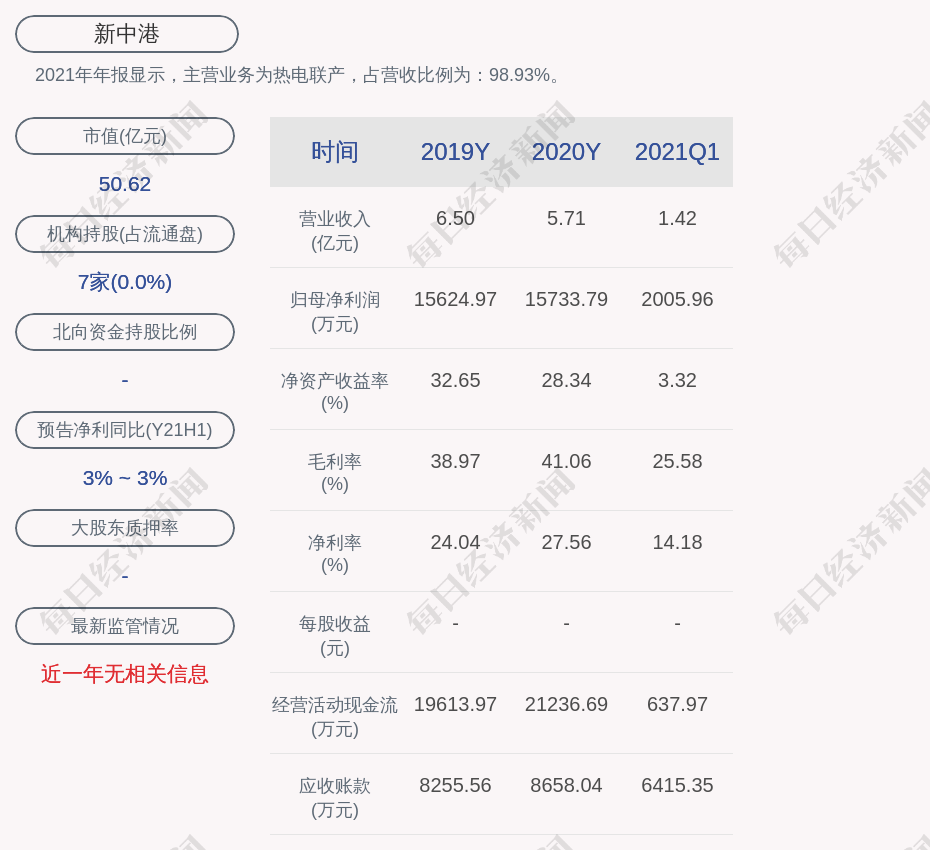Select the 归母净利润(万元) row label
The height and width of the screenshot is (850, 930).
[x=335, y=311]
